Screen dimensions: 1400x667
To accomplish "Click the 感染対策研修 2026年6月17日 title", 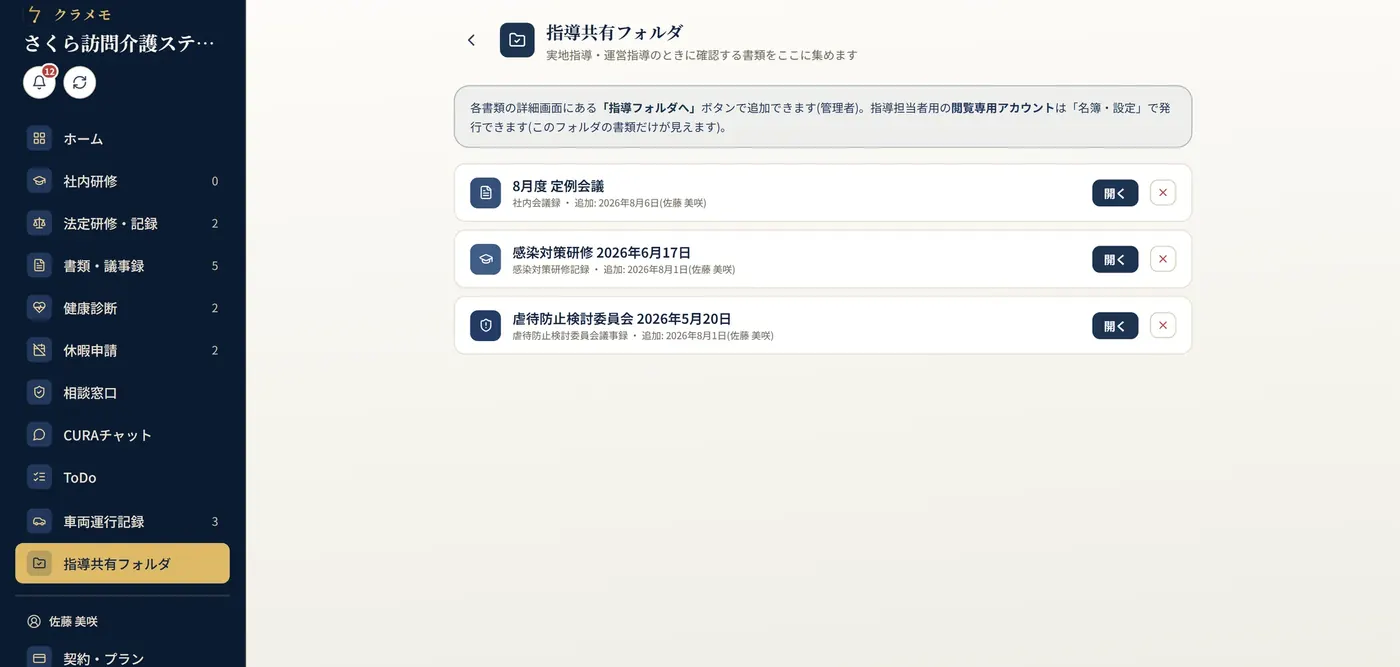I will click(601, 252).
